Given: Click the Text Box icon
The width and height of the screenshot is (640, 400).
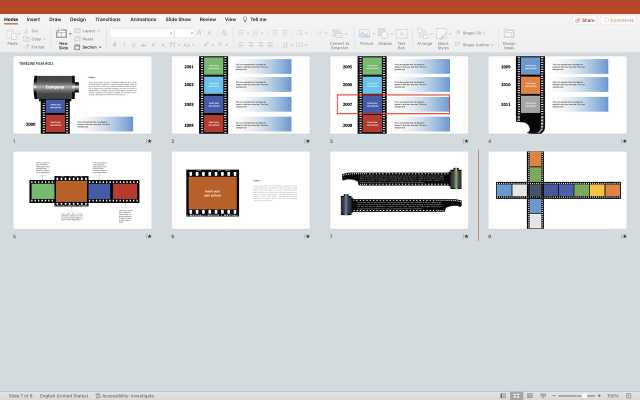Looking at the screenshot, I should point(401,35).
